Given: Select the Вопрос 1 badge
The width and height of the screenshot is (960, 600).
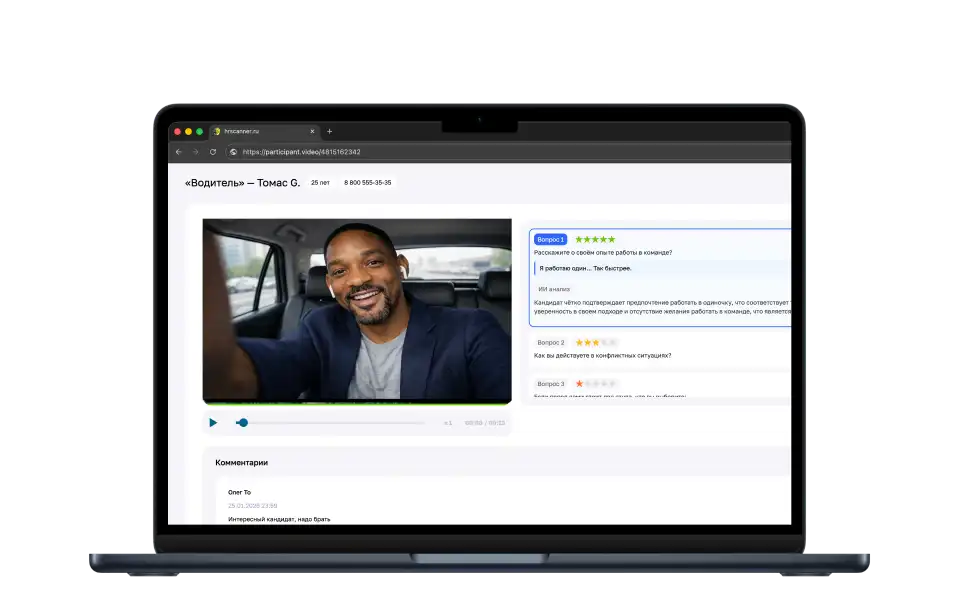Looking at the screenshot, I should coord(551,240).
